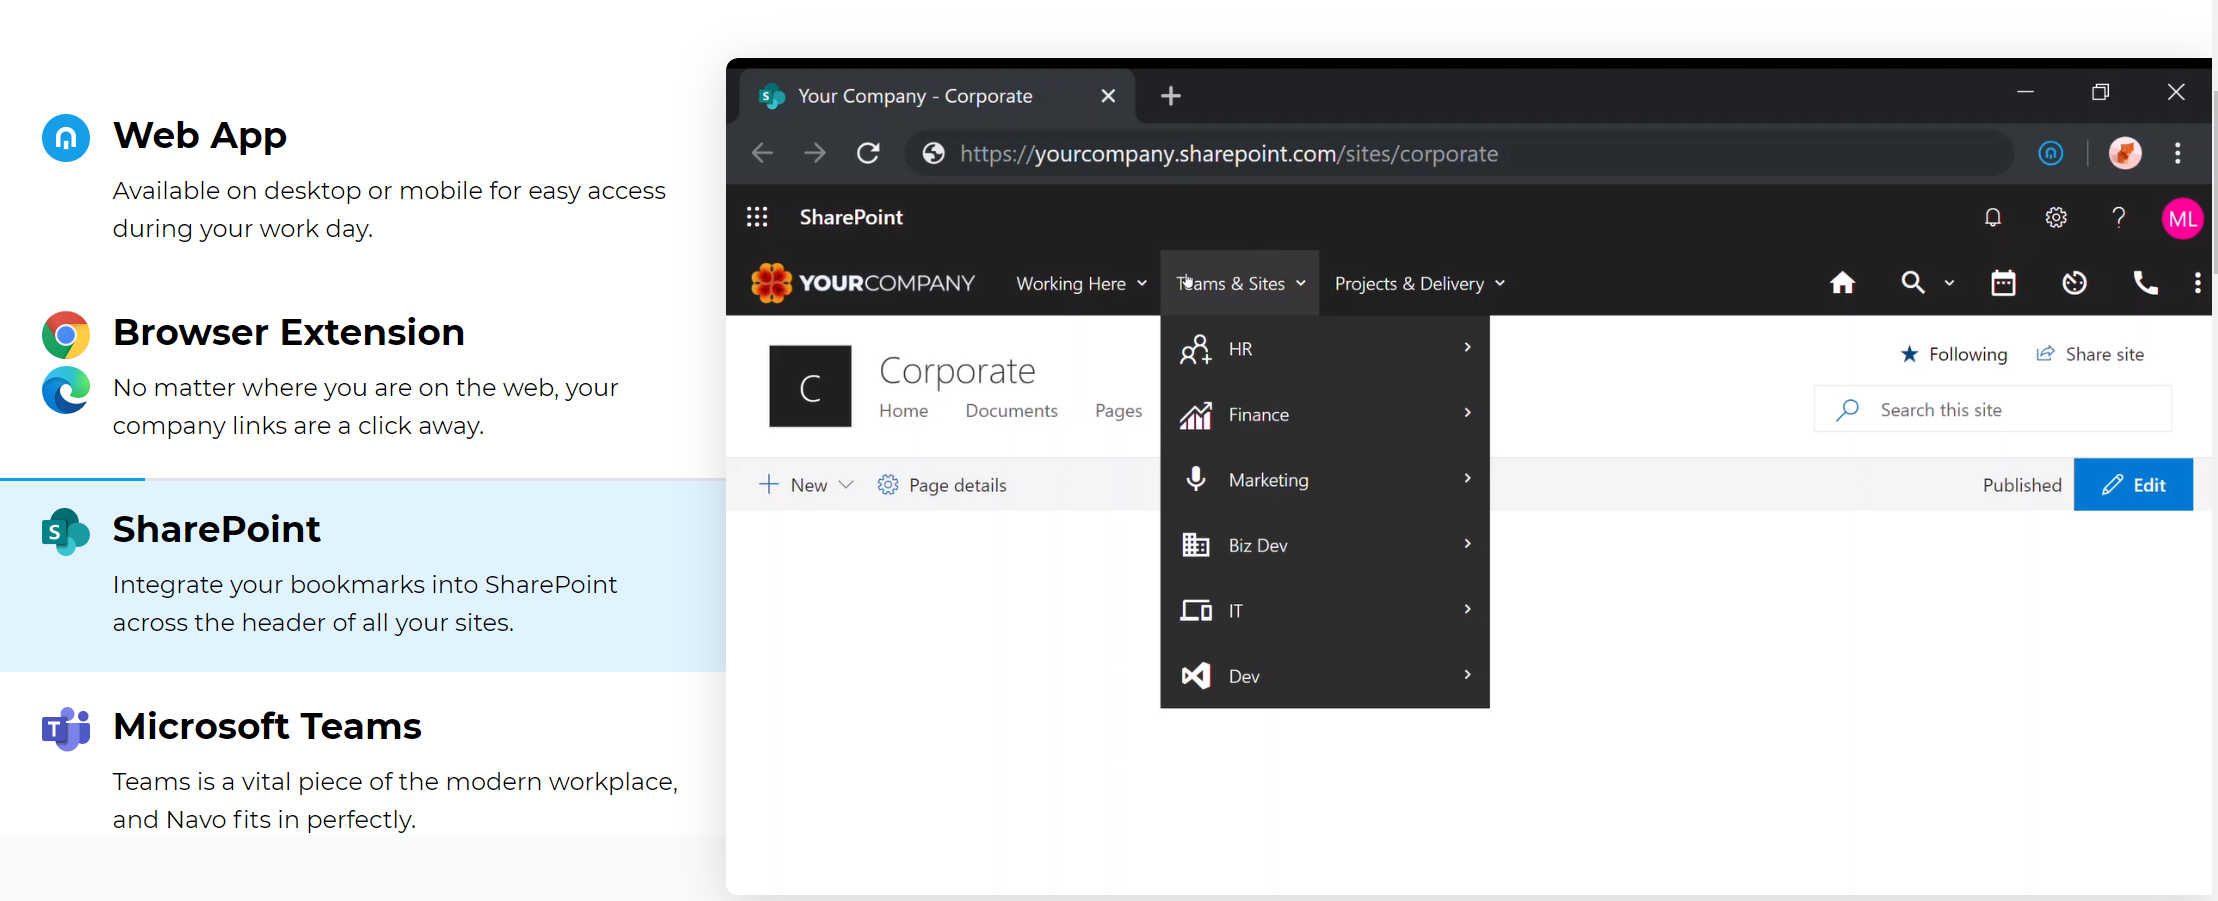This screenshot has height=901, width=2218.
Task: Click the phone icon in navigation bar
Action: 2144,283
